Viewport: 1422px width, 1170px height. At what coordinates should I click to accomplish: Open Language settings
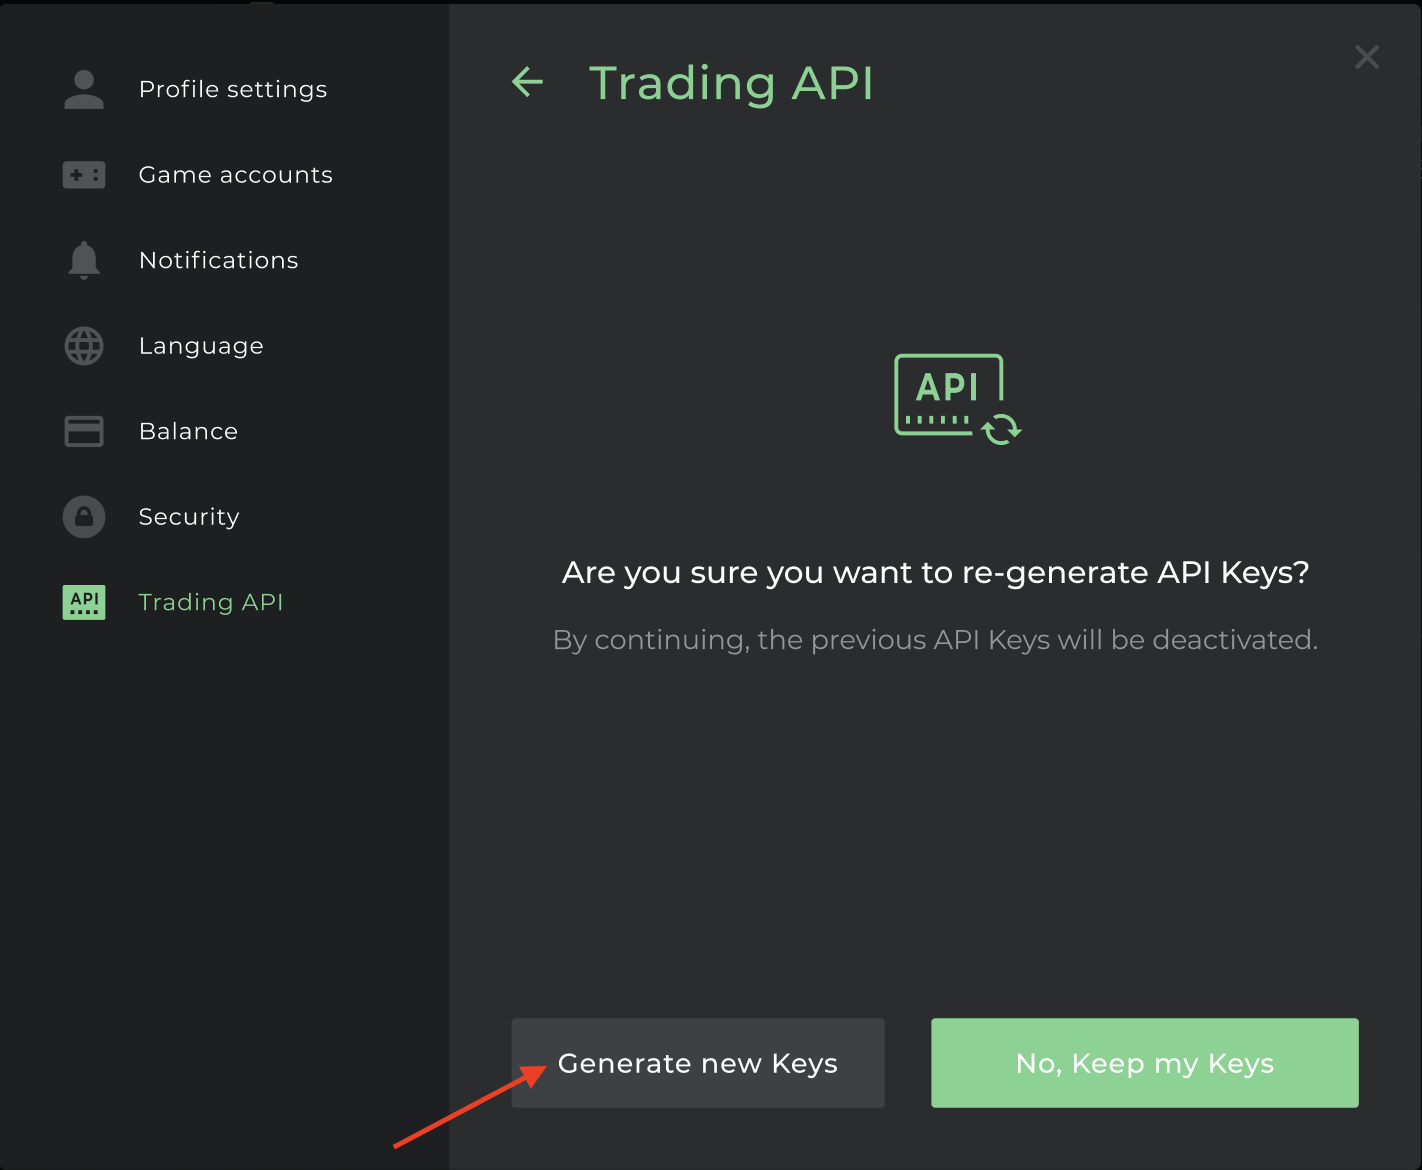[x=201, y=346]
